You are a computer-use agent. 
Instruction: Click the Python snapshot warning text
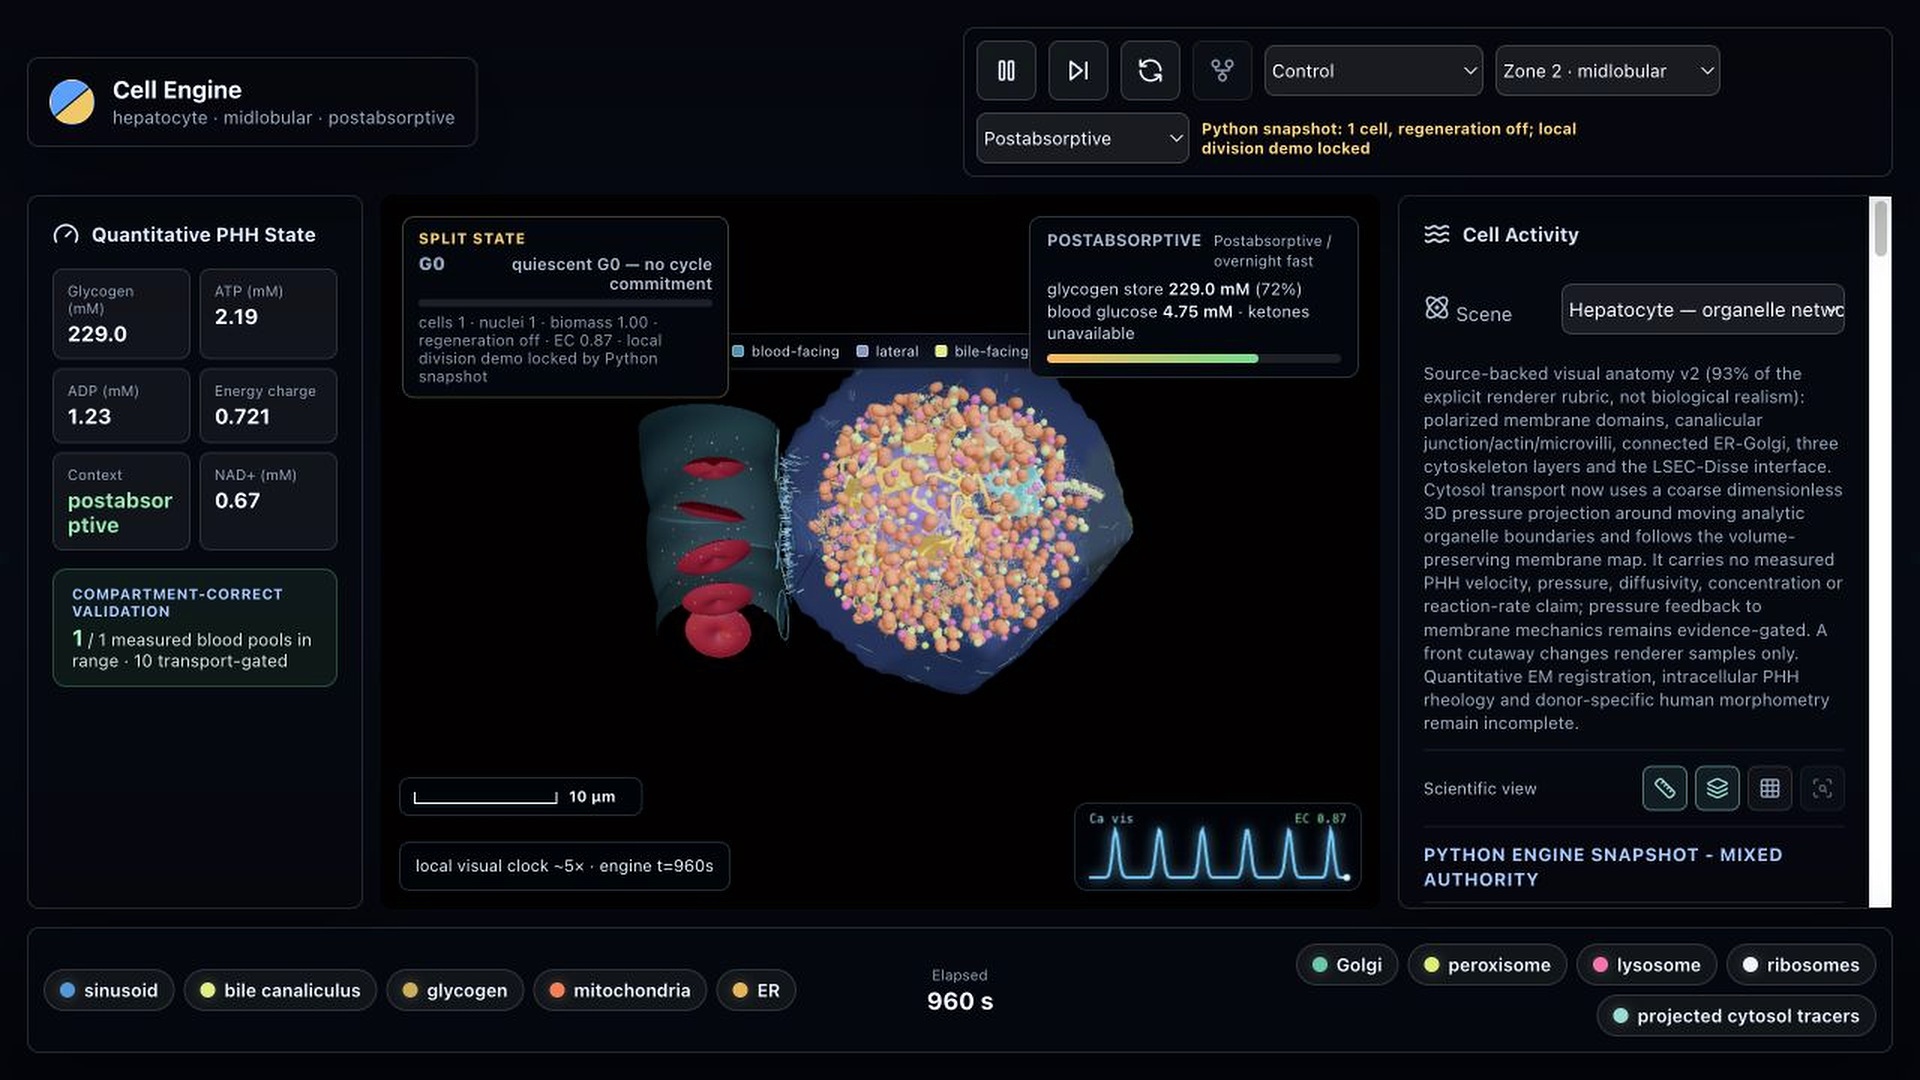1389,138
